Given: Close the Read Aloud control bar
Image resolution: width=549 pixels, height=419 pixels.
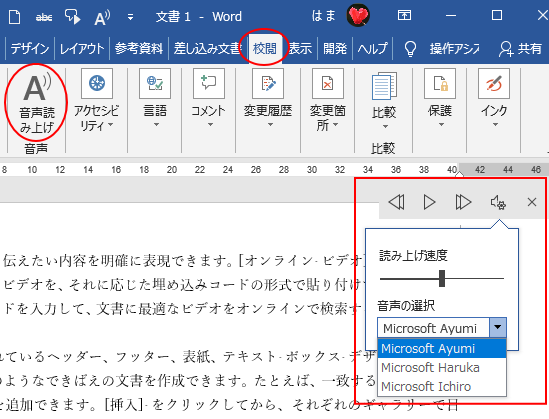Looking at the screenshot, I should pos(532,202).
